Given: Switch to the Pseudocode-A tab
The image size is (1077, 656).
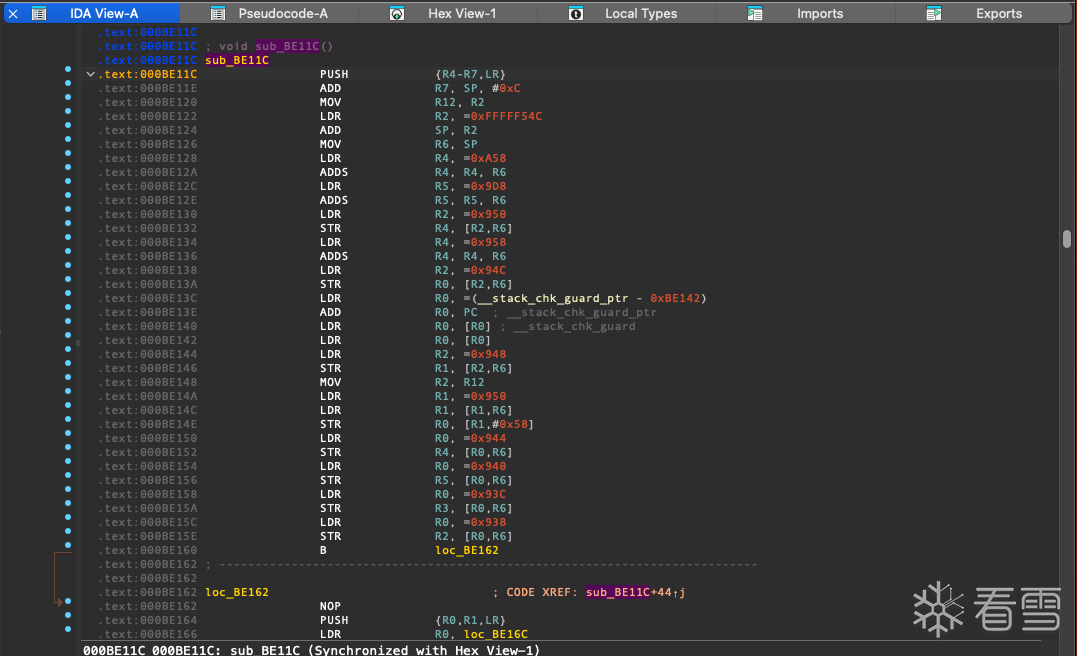Looking at the screenshot, I should [x=282, y=14].
